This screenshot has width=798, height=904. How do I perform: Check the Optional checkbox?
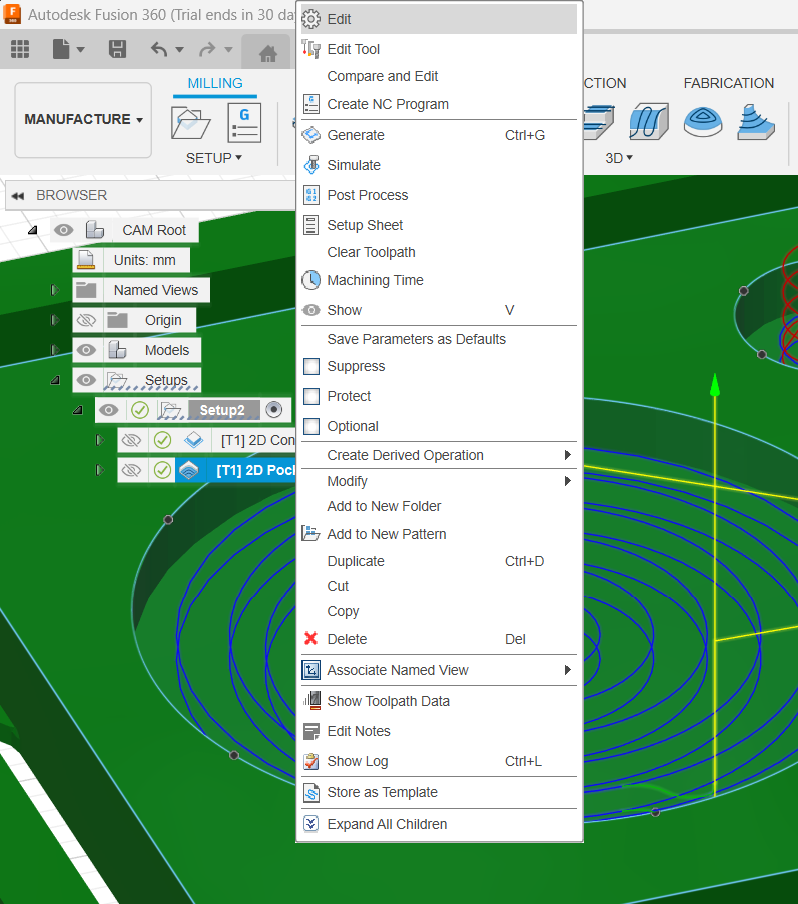311,426
